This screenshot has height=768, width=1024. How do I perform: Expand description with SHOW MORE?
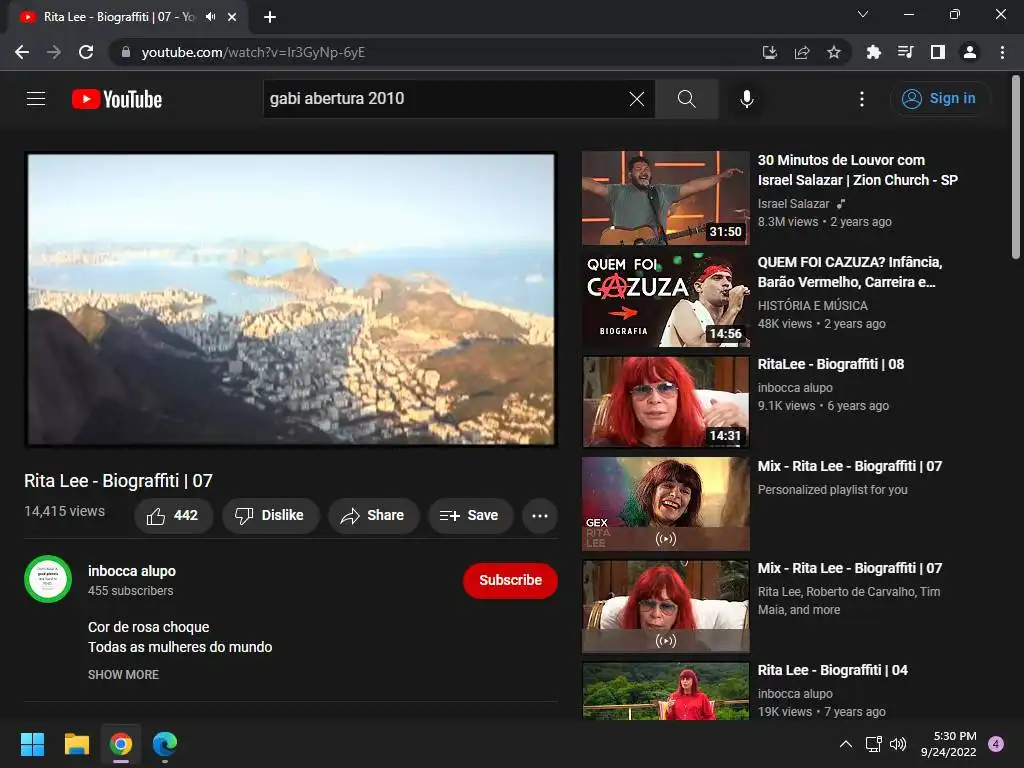tap(123, 675)
